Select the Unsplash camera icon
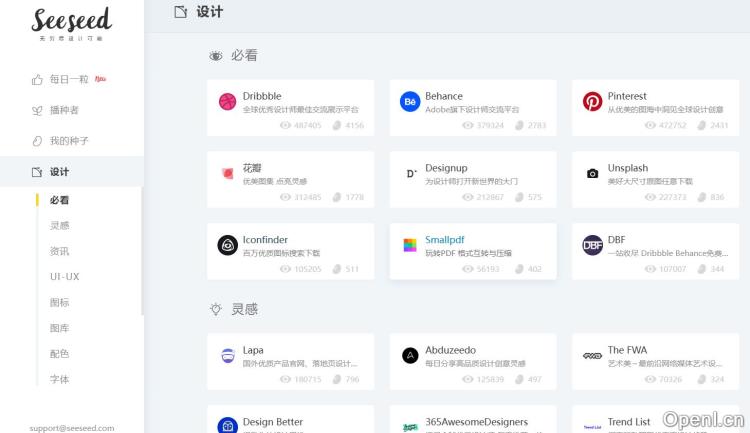This screenshot has height=433, width=750. tap(592, 173)
